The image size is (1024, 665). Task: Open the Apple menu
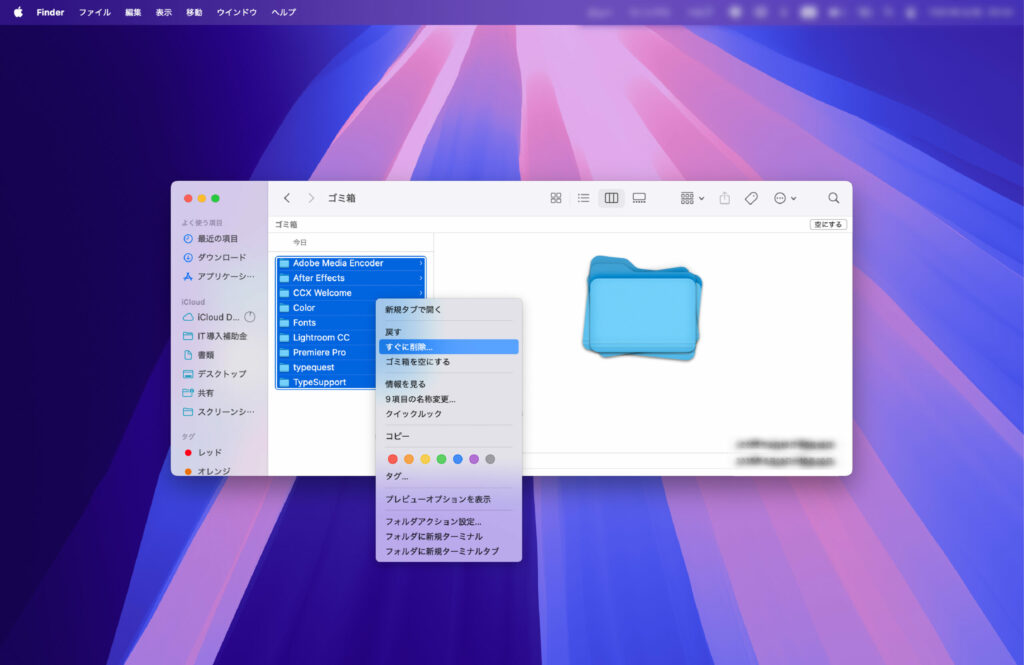click(x=18, y=12)
